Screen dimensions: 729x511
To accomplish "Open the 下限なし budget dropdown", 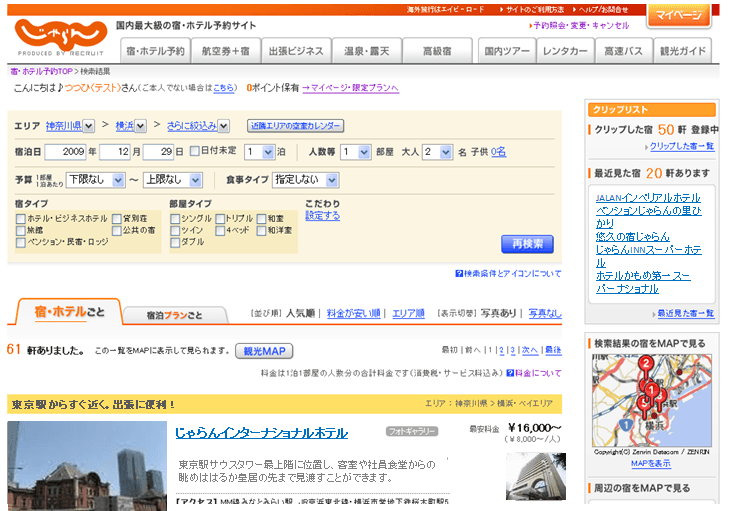I will [95, 180].
